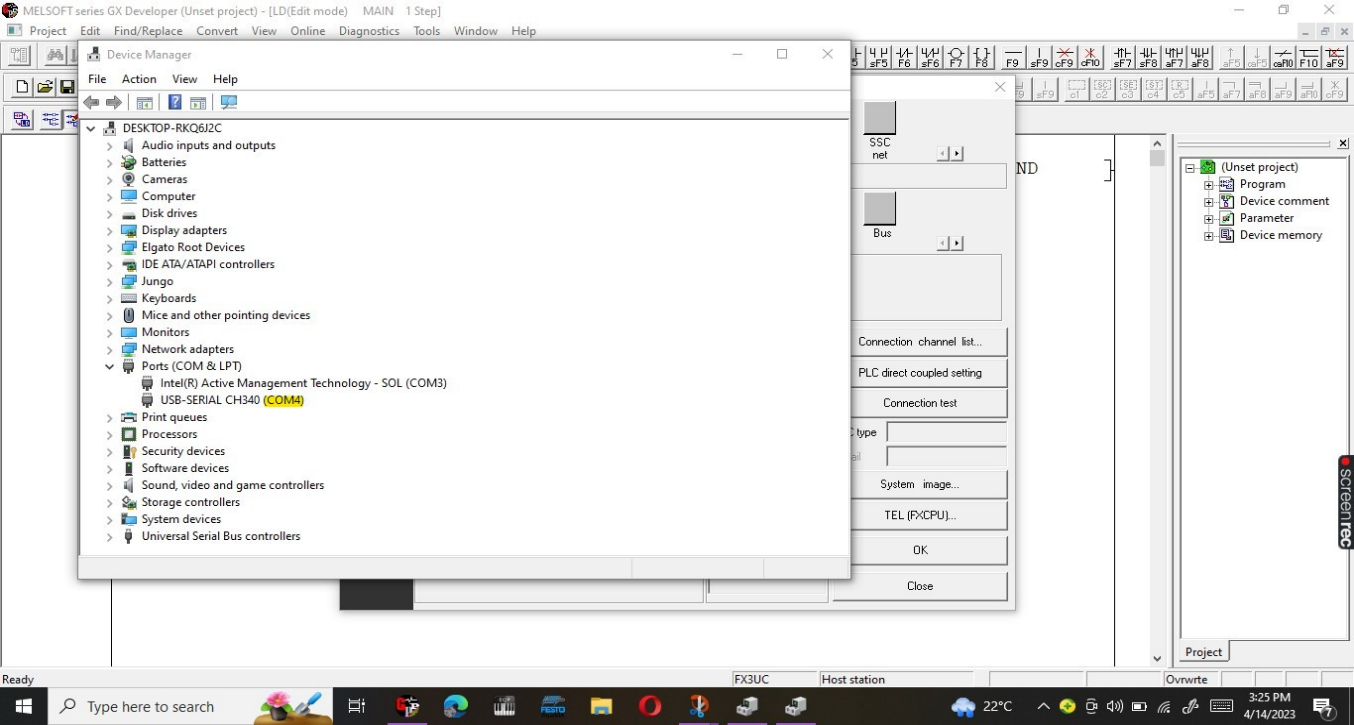The height and width of the screenshot is (725, 1354).
Task: Expand Universal Serial Bus controllers
Action: point(110,537)
